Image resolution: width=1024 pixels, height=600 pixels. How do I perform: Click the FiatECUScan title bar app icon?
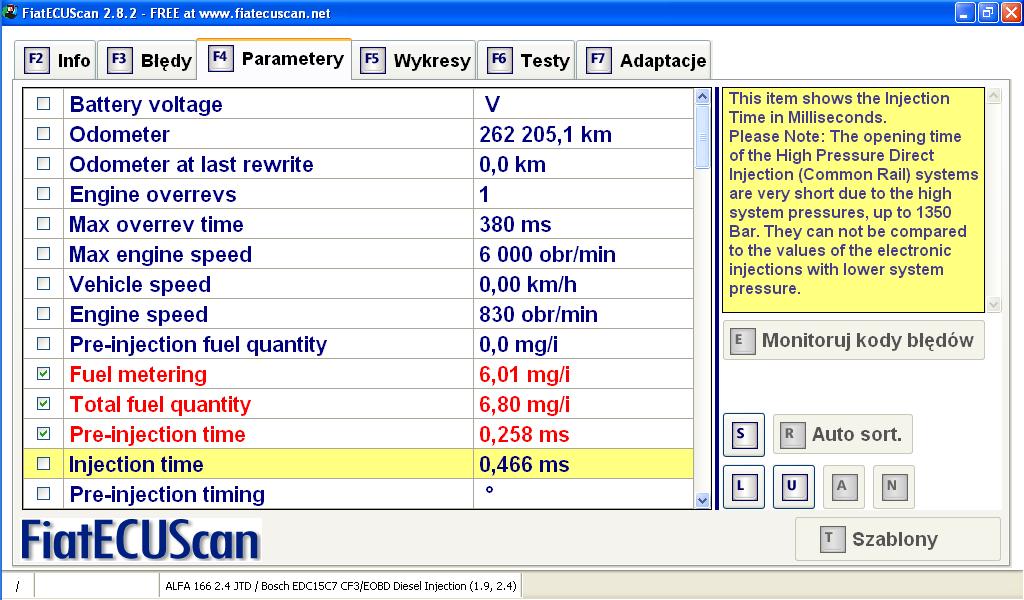(10, 12)
